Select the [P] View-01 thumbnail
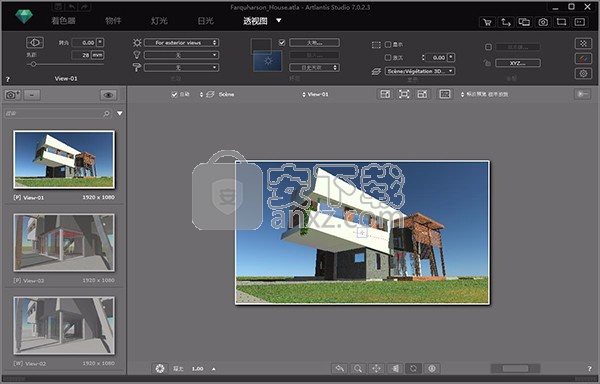The height and width of the screenshot is (384, 600). pyautogui.click(x=64, y=159)
